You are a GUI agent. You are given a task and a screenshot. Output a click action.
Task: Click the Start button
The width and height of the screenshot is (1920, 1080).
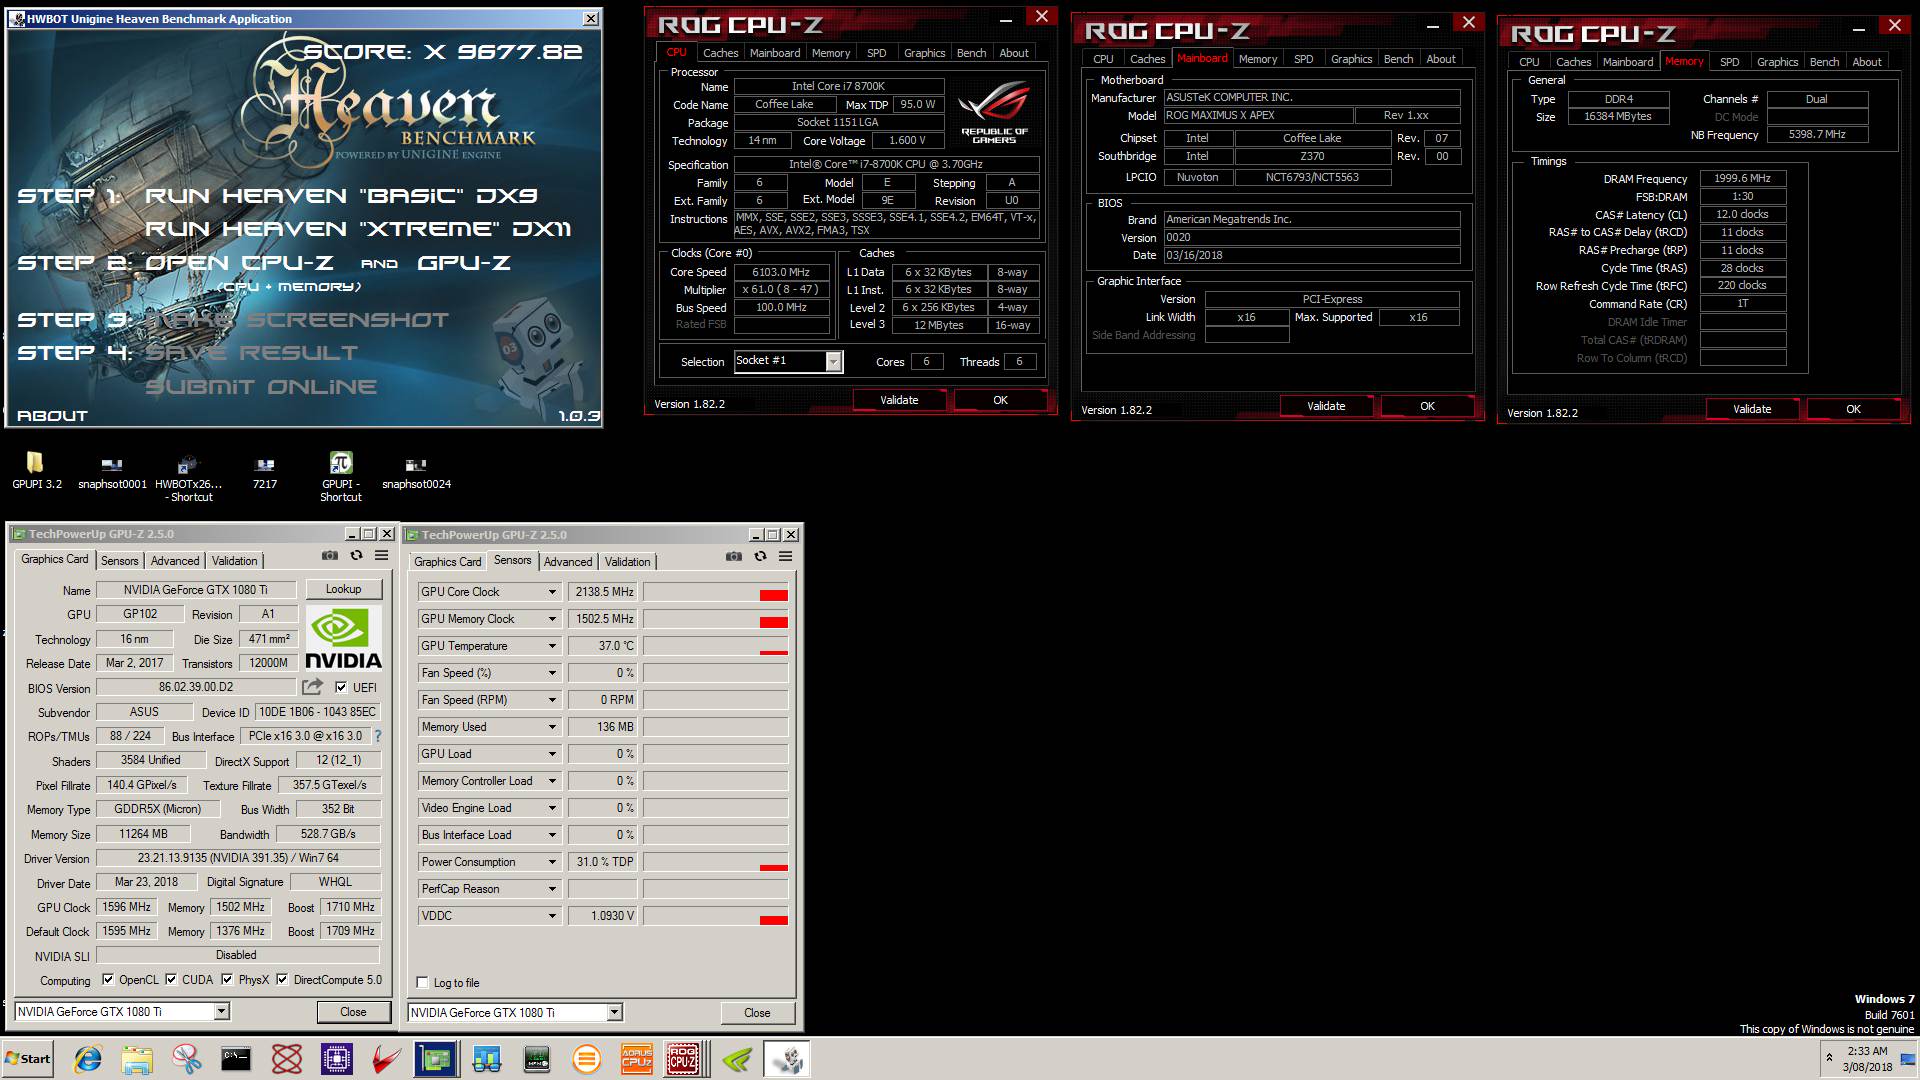pos(27,1059)
